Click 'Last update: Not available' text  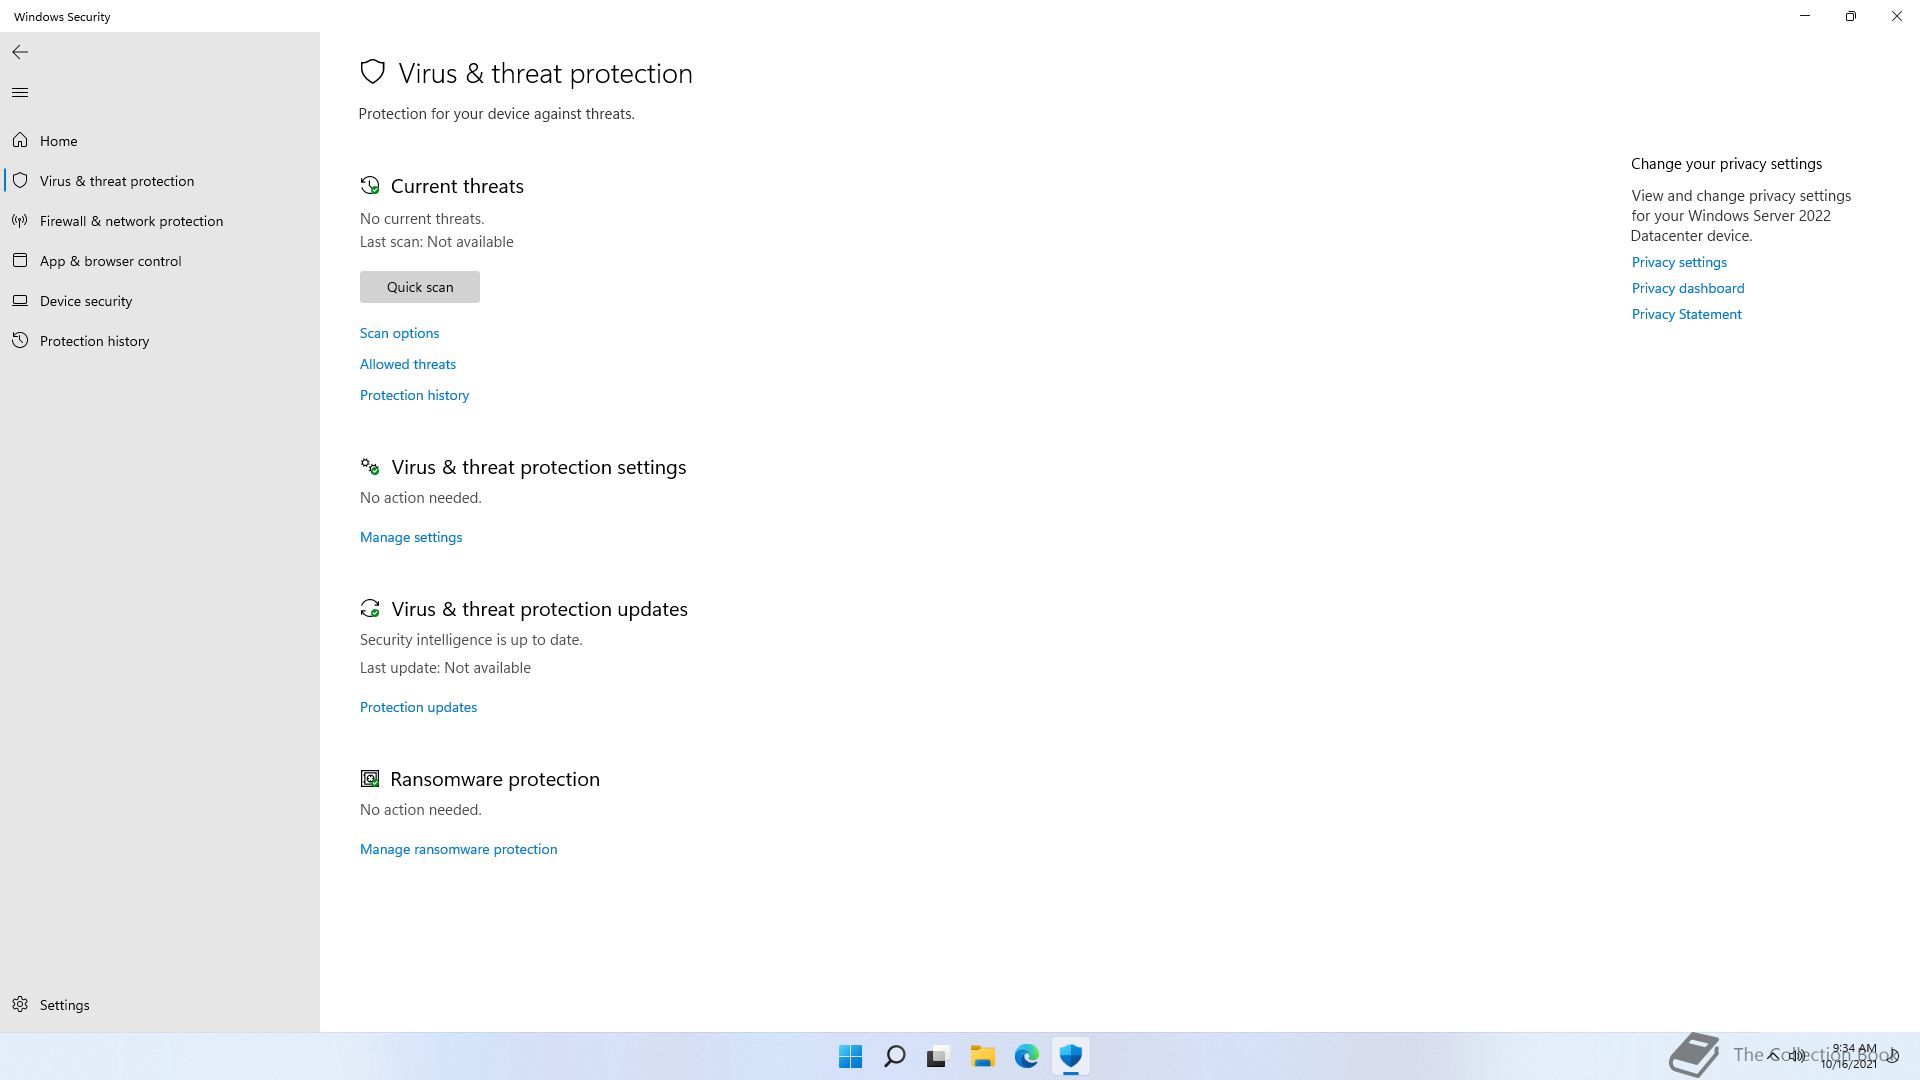[x=445, y=668]
